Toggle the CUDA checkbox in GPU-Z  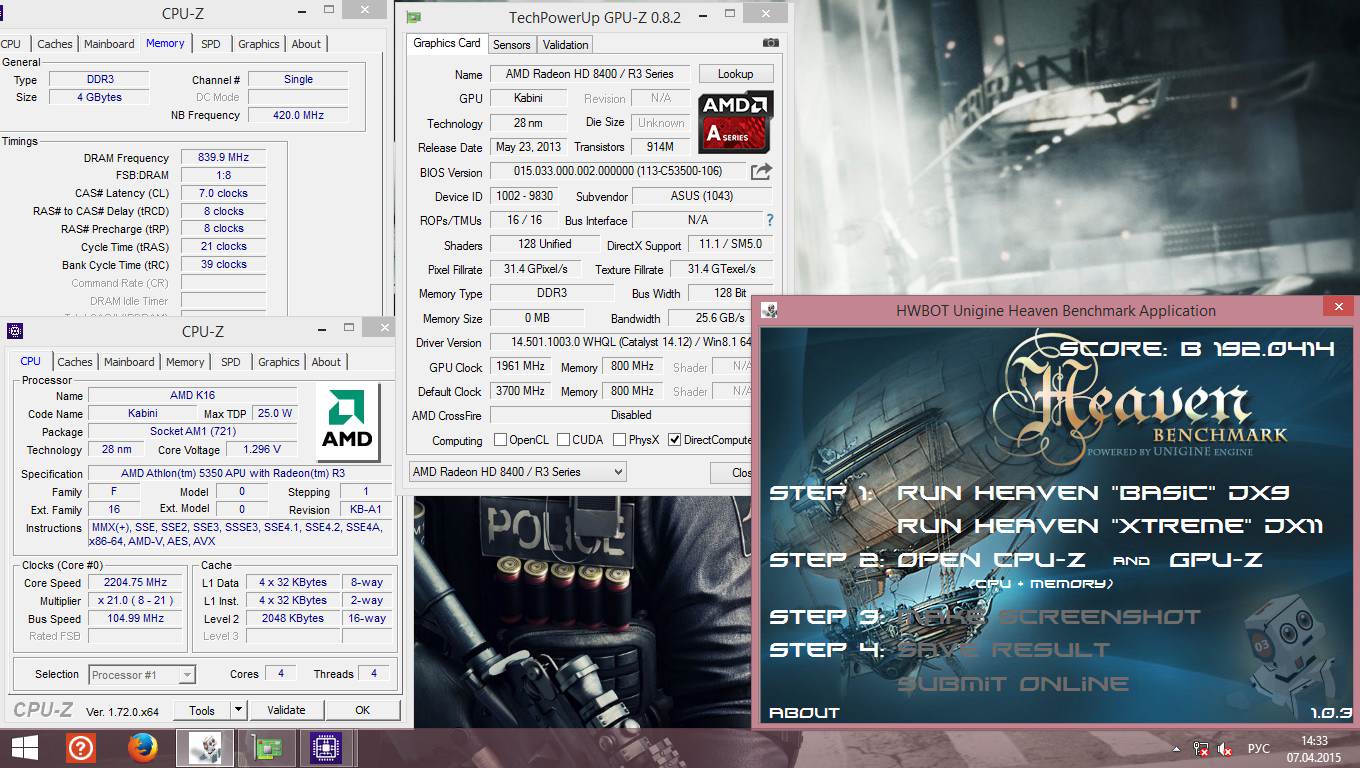tap(563, 440)
